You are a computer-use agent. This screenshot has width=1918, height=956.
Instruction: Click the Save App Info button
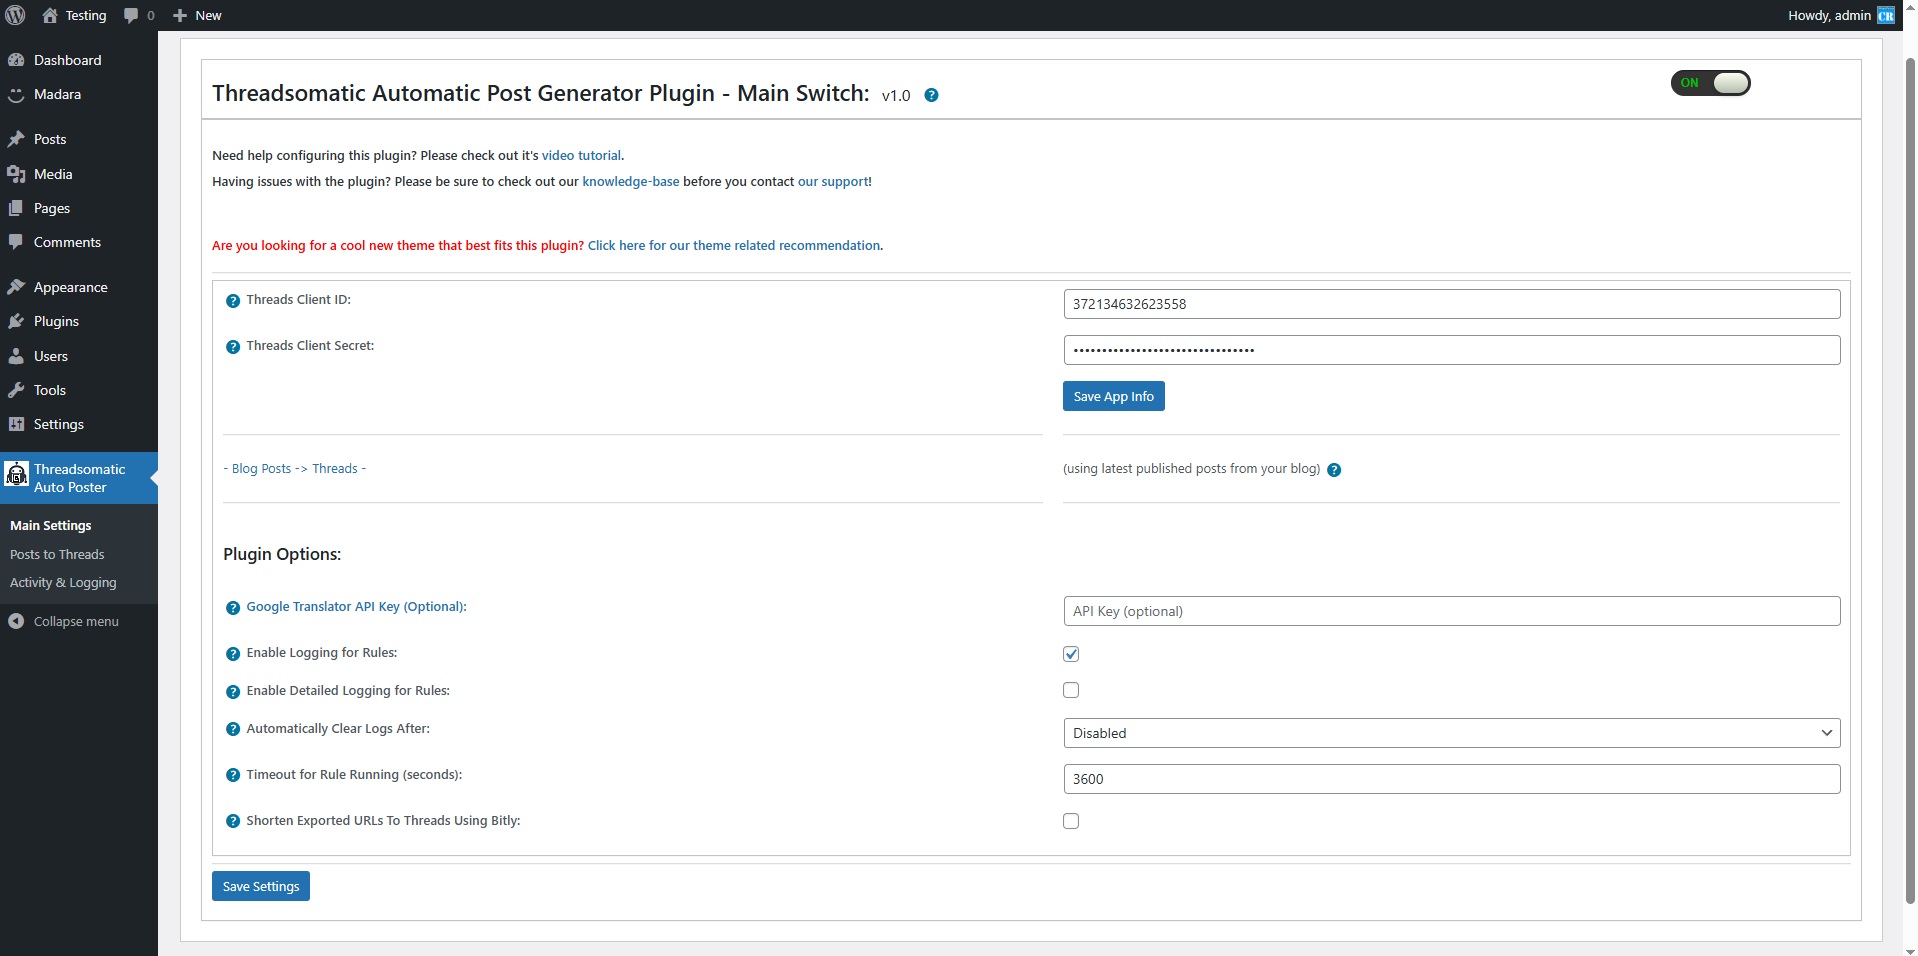tap(1113, 396)
